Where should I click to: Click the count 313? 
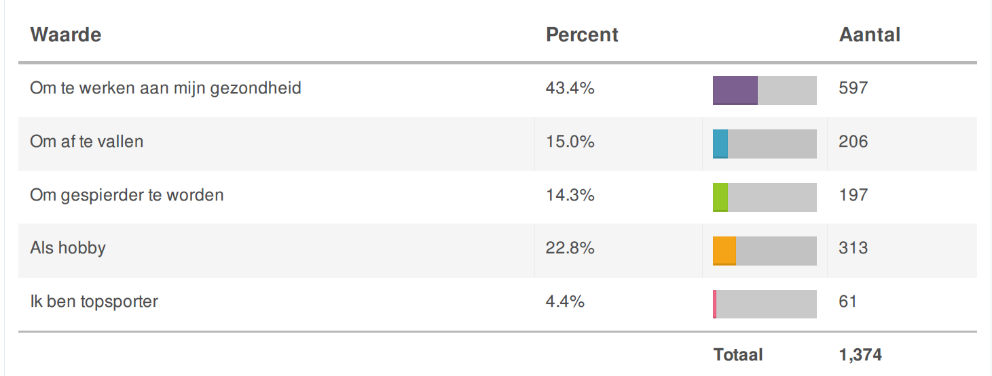pyautogui.click(x=853, y=248)
